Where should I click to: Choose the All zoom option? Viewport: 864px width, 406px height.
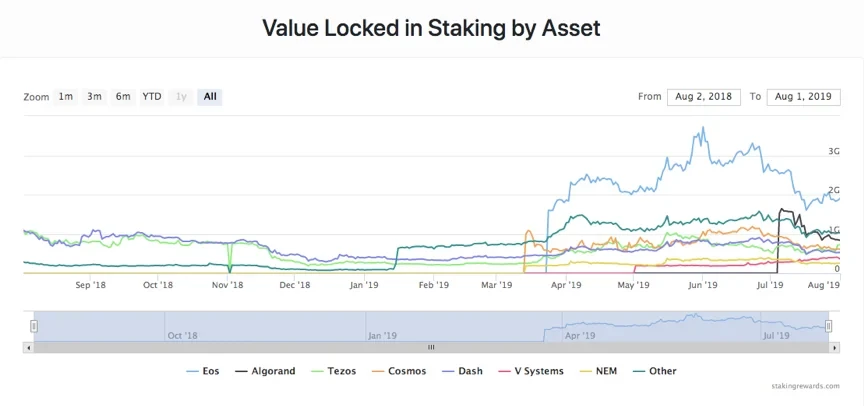pyautogui.click(x=210, y=97)
